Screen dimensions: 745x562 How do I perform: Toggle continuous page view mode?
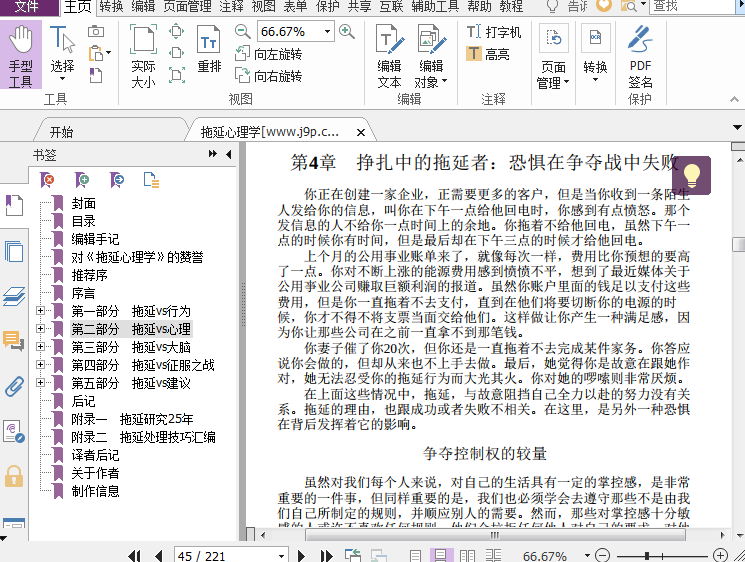tap(440, 556)
